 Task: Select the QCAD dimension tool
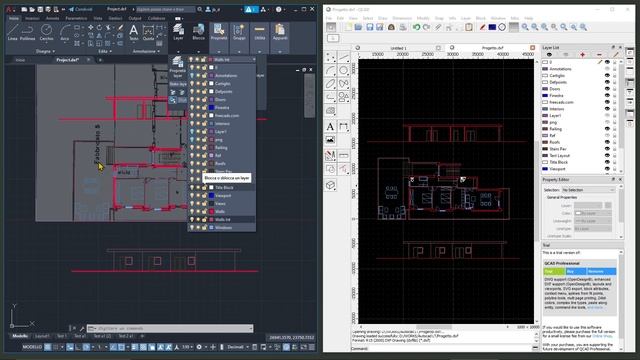(x=343, y=127)
